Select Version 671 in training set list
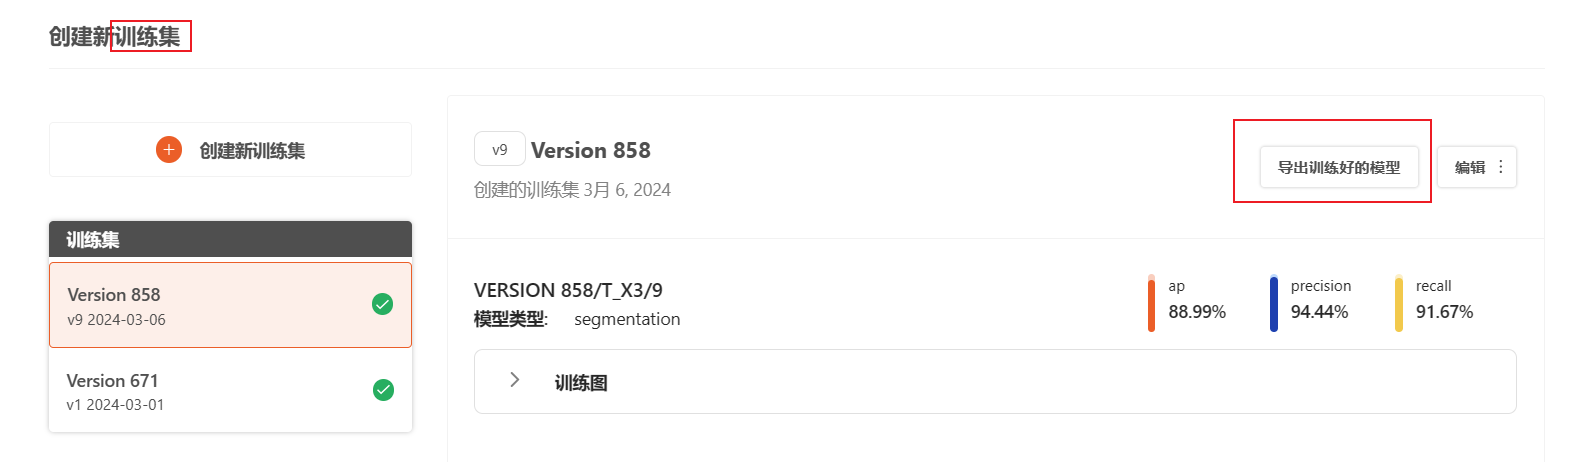 230,391
